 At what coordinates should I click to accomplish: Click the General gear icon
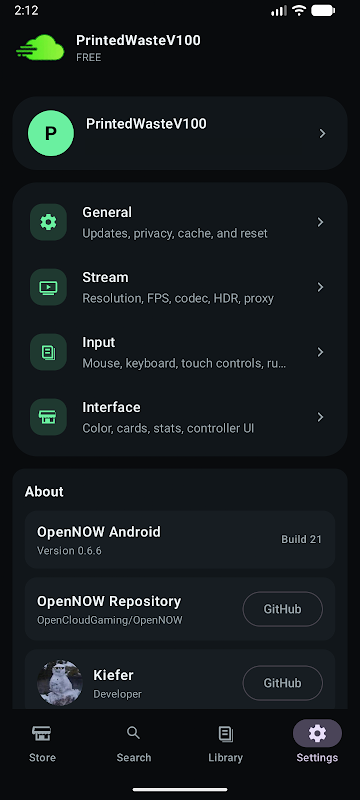point(48,222)
